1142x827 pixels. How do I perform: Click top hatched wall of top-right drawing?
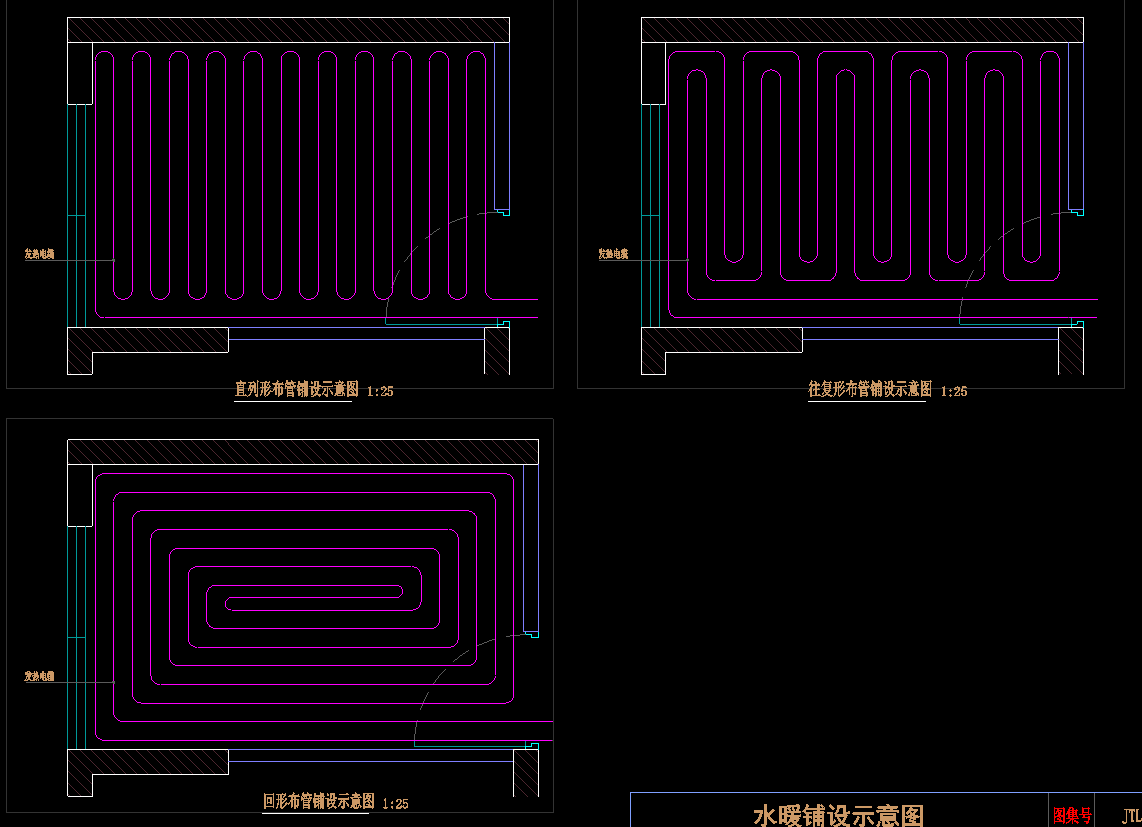coord(862,30)
